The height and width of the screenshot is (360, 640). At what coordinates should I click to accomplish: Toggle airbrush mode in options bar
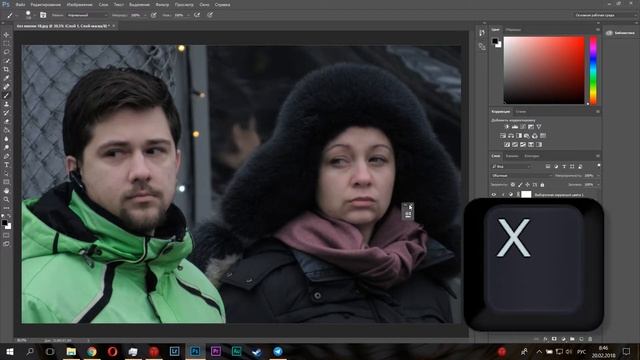point(197,15)
